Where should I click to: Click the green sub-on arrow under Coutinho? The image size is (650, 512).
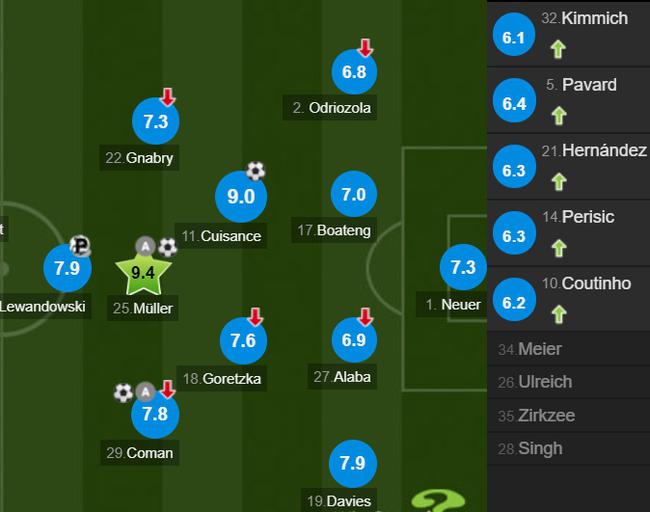559,314
